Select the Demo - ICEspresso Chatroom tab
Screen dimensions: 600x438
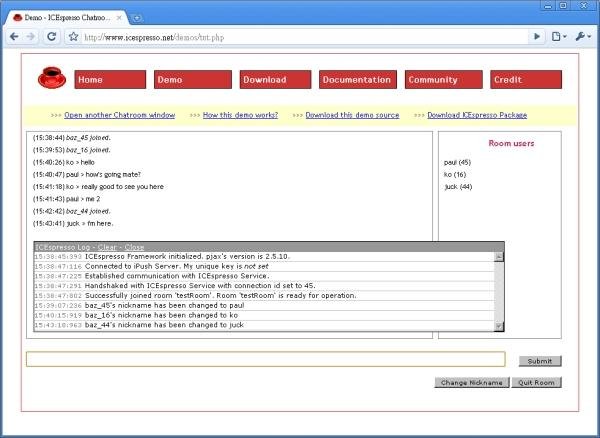(x=67, y=18)
